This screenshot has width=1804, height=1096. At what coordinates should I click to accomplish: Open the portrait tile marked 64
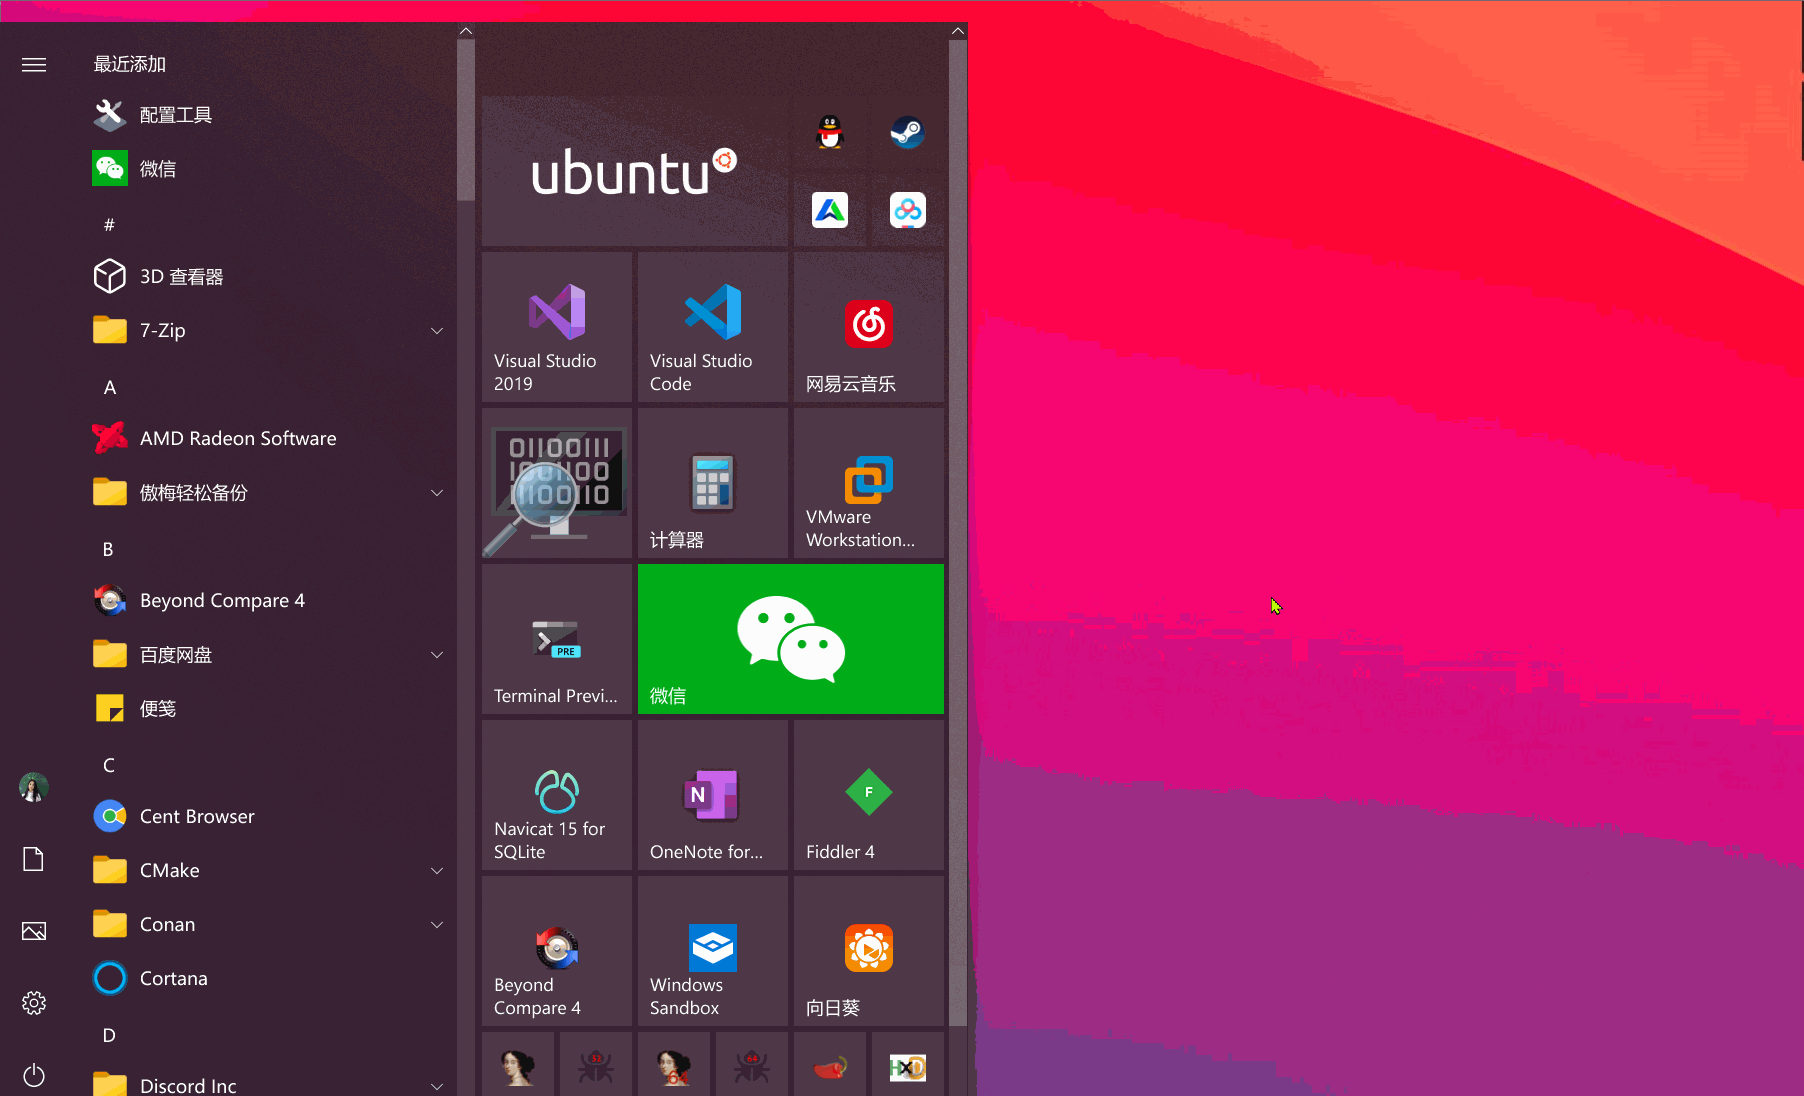click(x=674, y=1066)
